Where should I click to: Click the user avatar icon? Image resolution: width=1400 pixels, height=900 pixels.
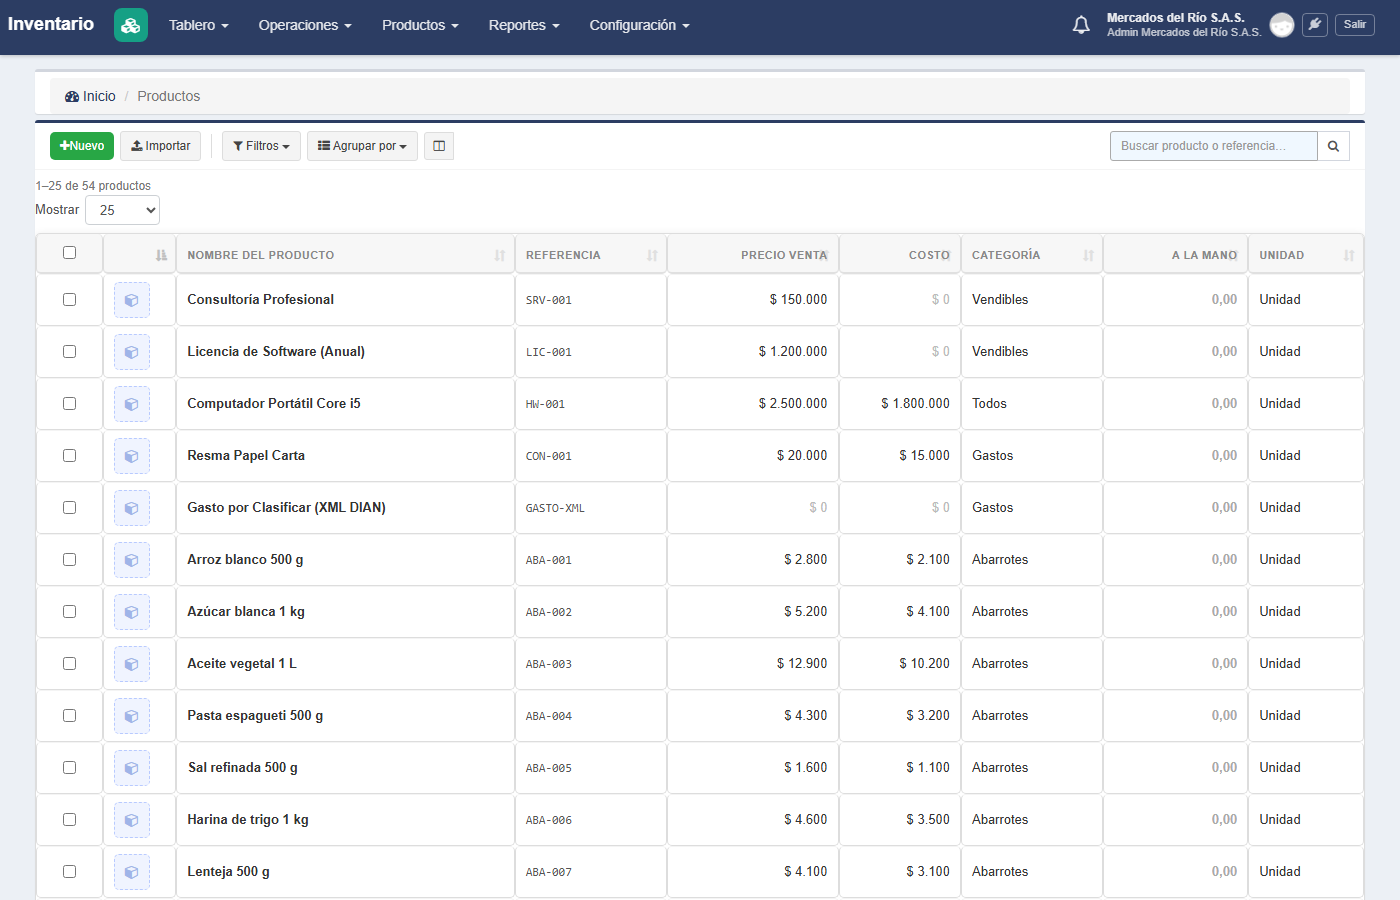1282,25
